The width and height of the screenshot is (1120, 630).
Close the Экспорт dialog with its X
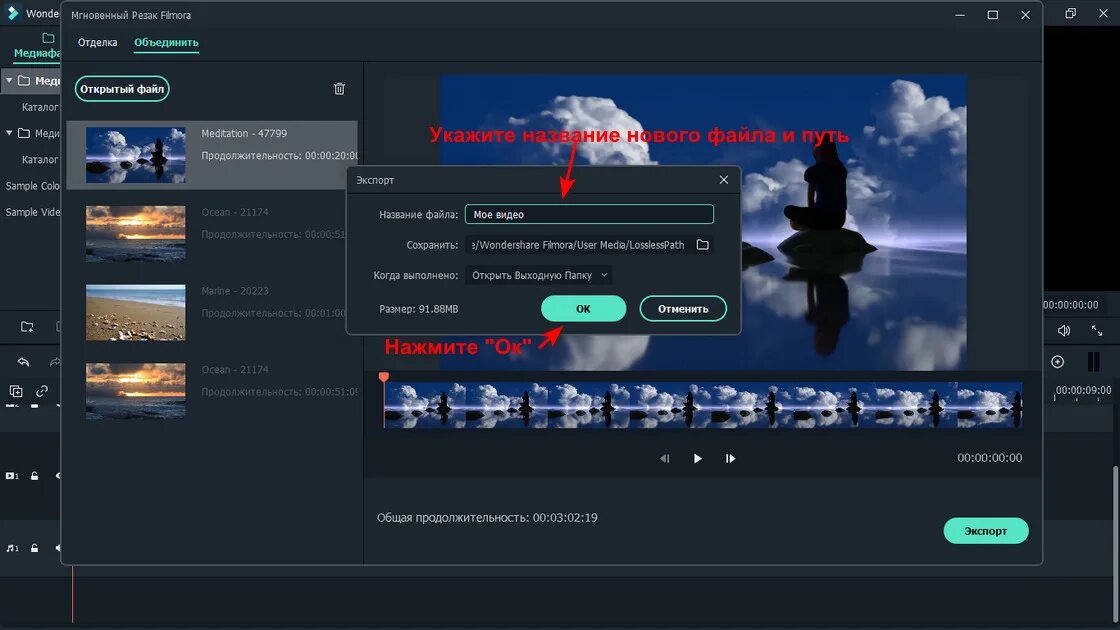[x=724, y=180]
